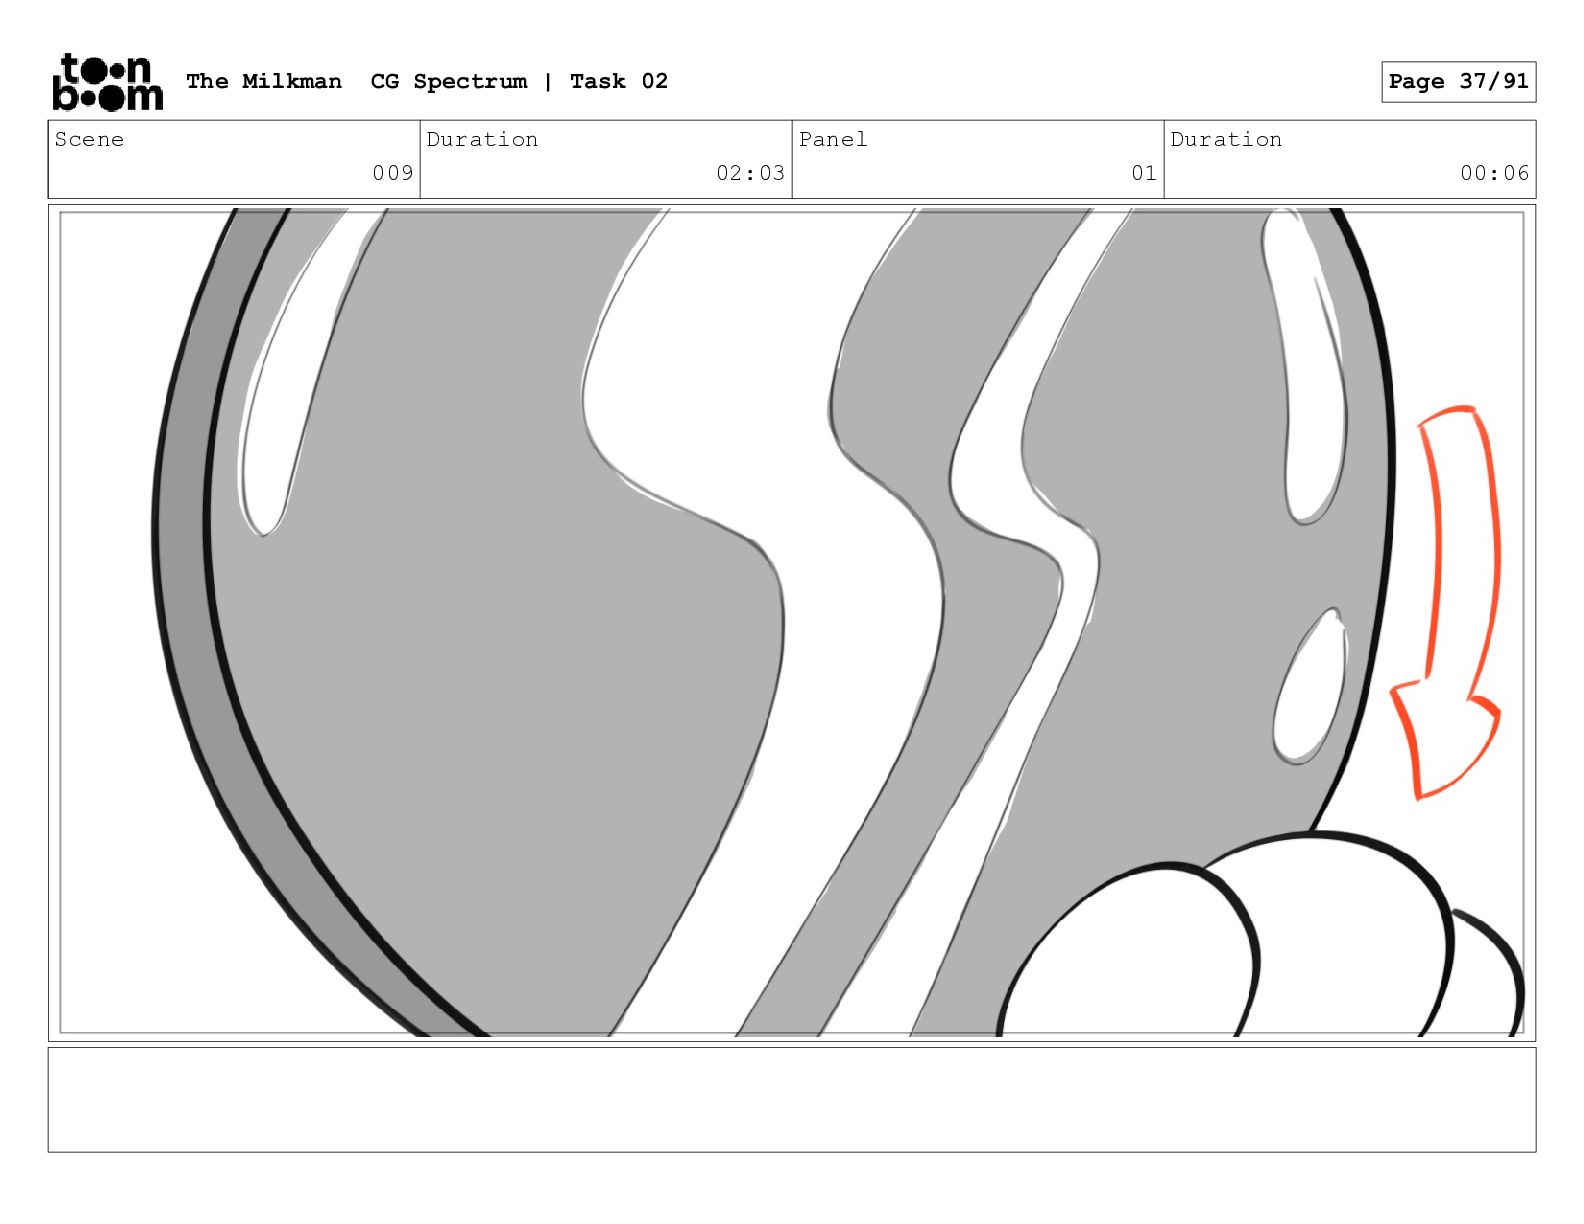Click the panel duration value "00:06"
The image size is (1584, 1224).
tap(1494, 173)
